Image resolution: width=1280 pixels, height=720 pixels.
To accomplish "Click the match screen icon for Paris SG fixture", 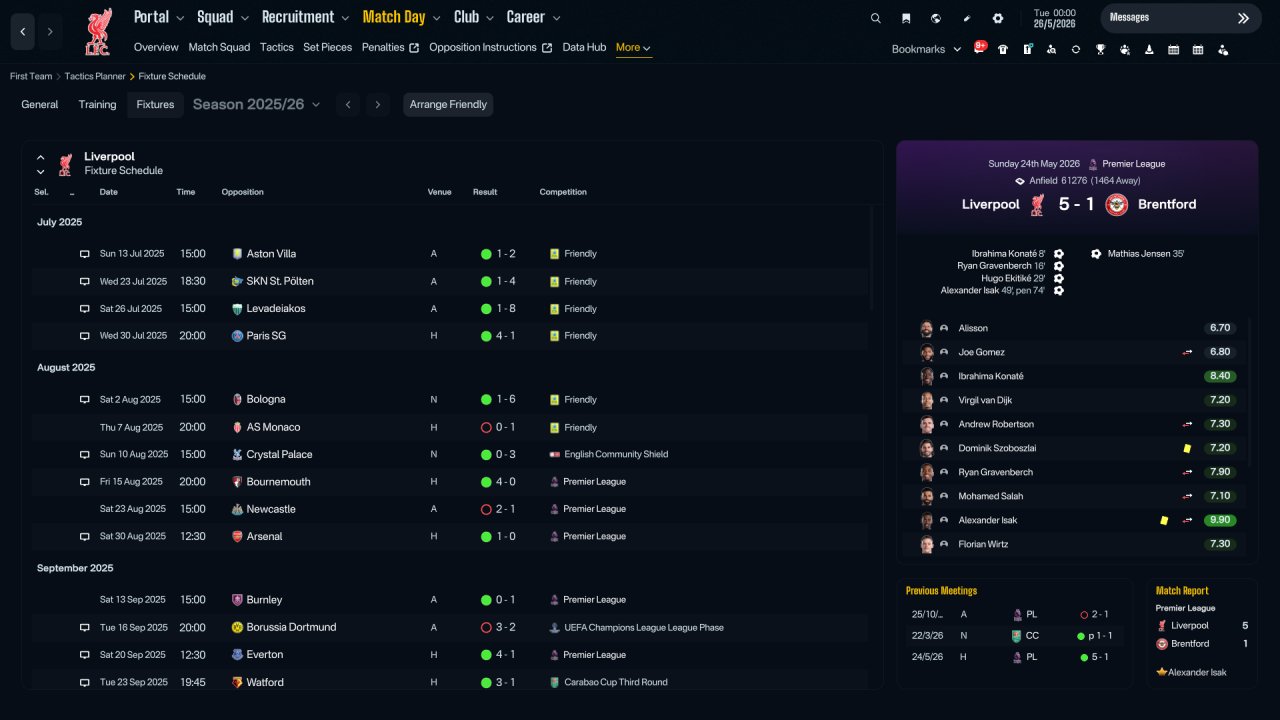I will tap(85, 336).
